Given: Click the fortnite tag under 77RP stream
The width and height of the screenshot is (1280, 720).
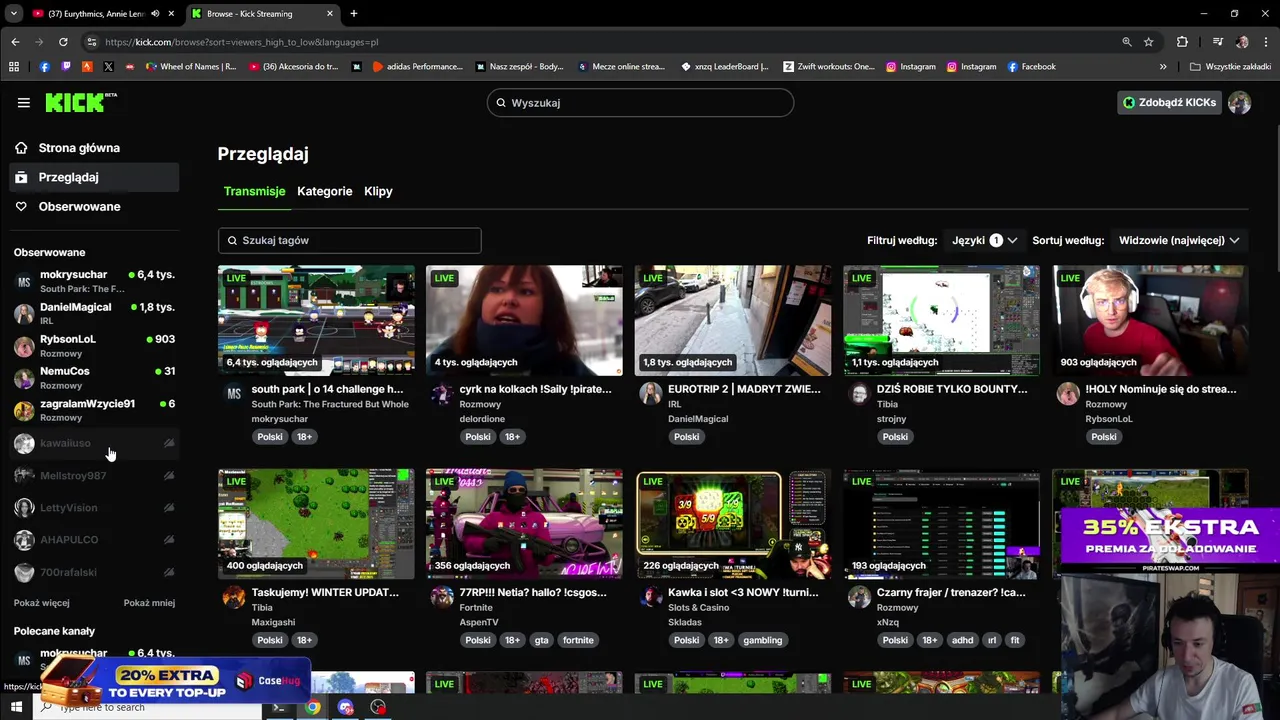Looking at the screenshot, I should (578, 640).
